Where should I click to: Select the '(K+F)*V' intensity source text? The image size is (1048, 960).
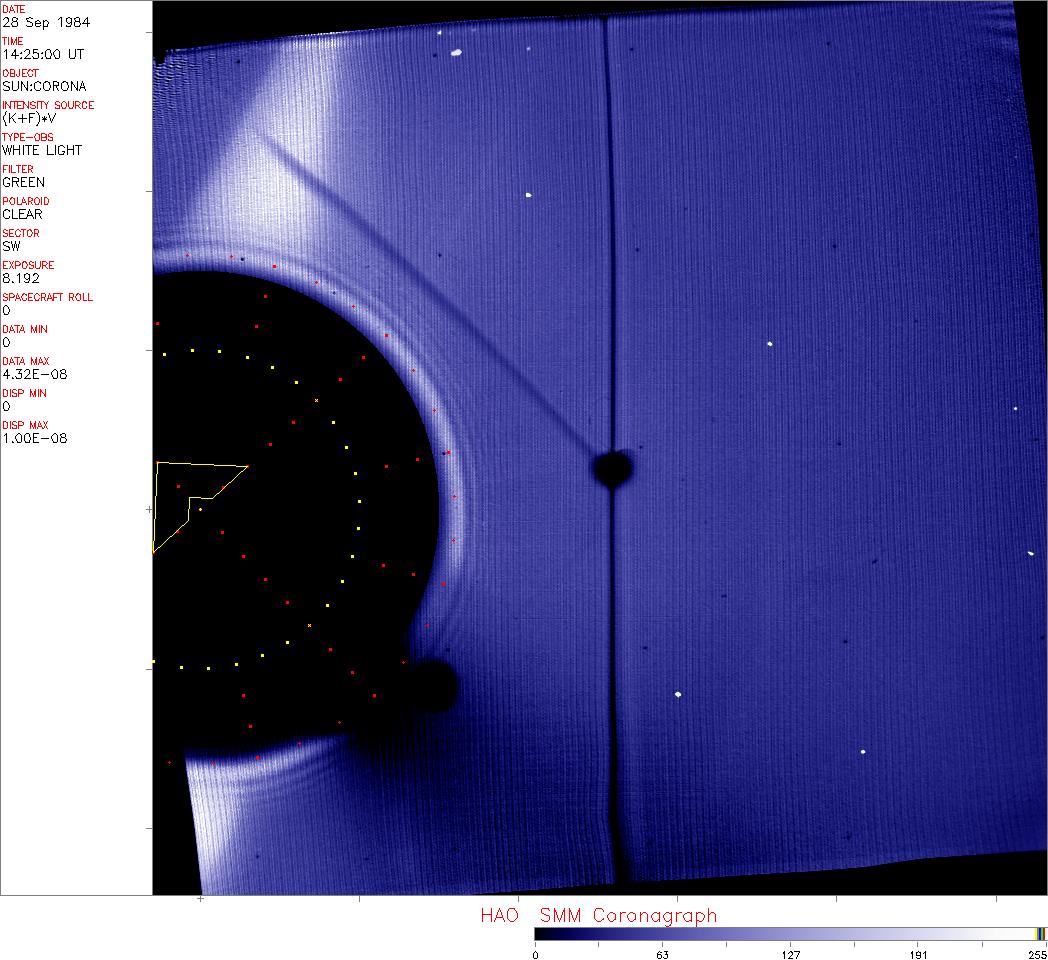point(28,118)
